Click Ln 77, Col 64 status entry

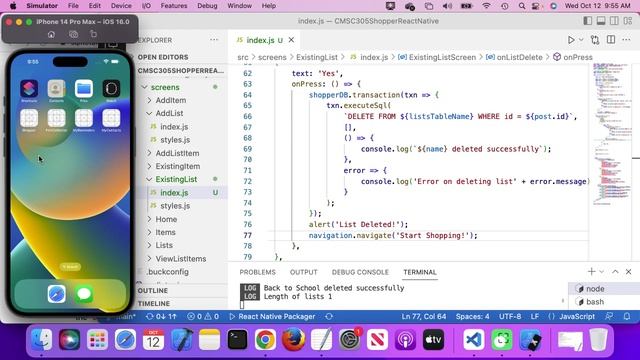click(x=424, y=316)
